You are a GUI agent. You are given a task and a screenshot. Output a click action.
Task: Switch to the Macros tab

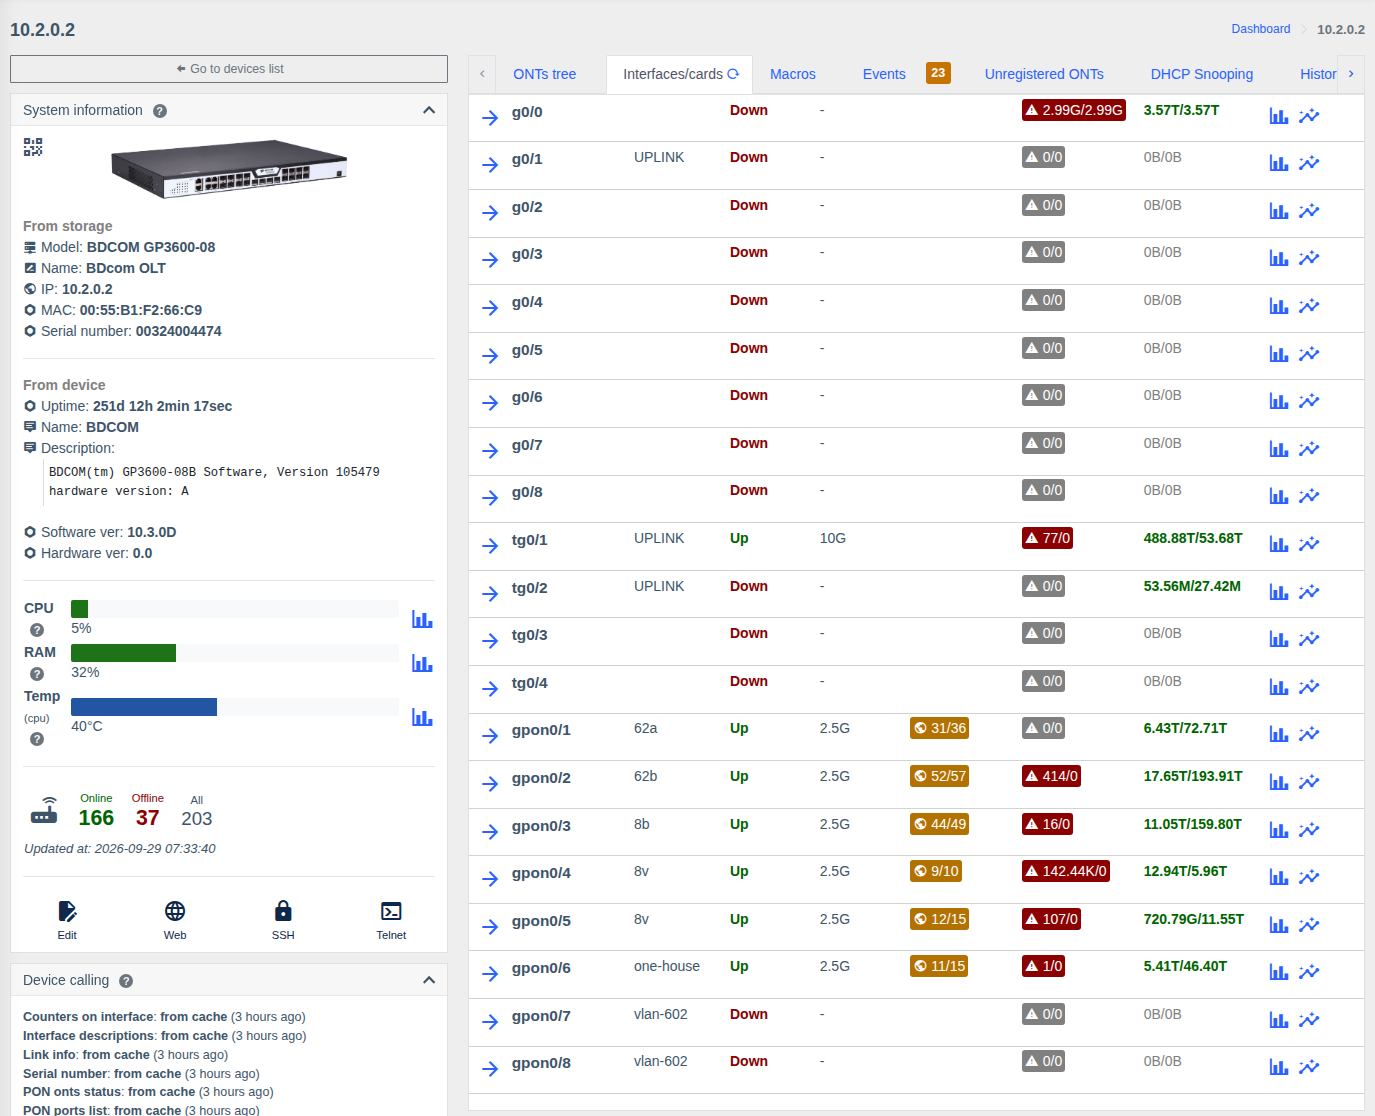point(793,74)
